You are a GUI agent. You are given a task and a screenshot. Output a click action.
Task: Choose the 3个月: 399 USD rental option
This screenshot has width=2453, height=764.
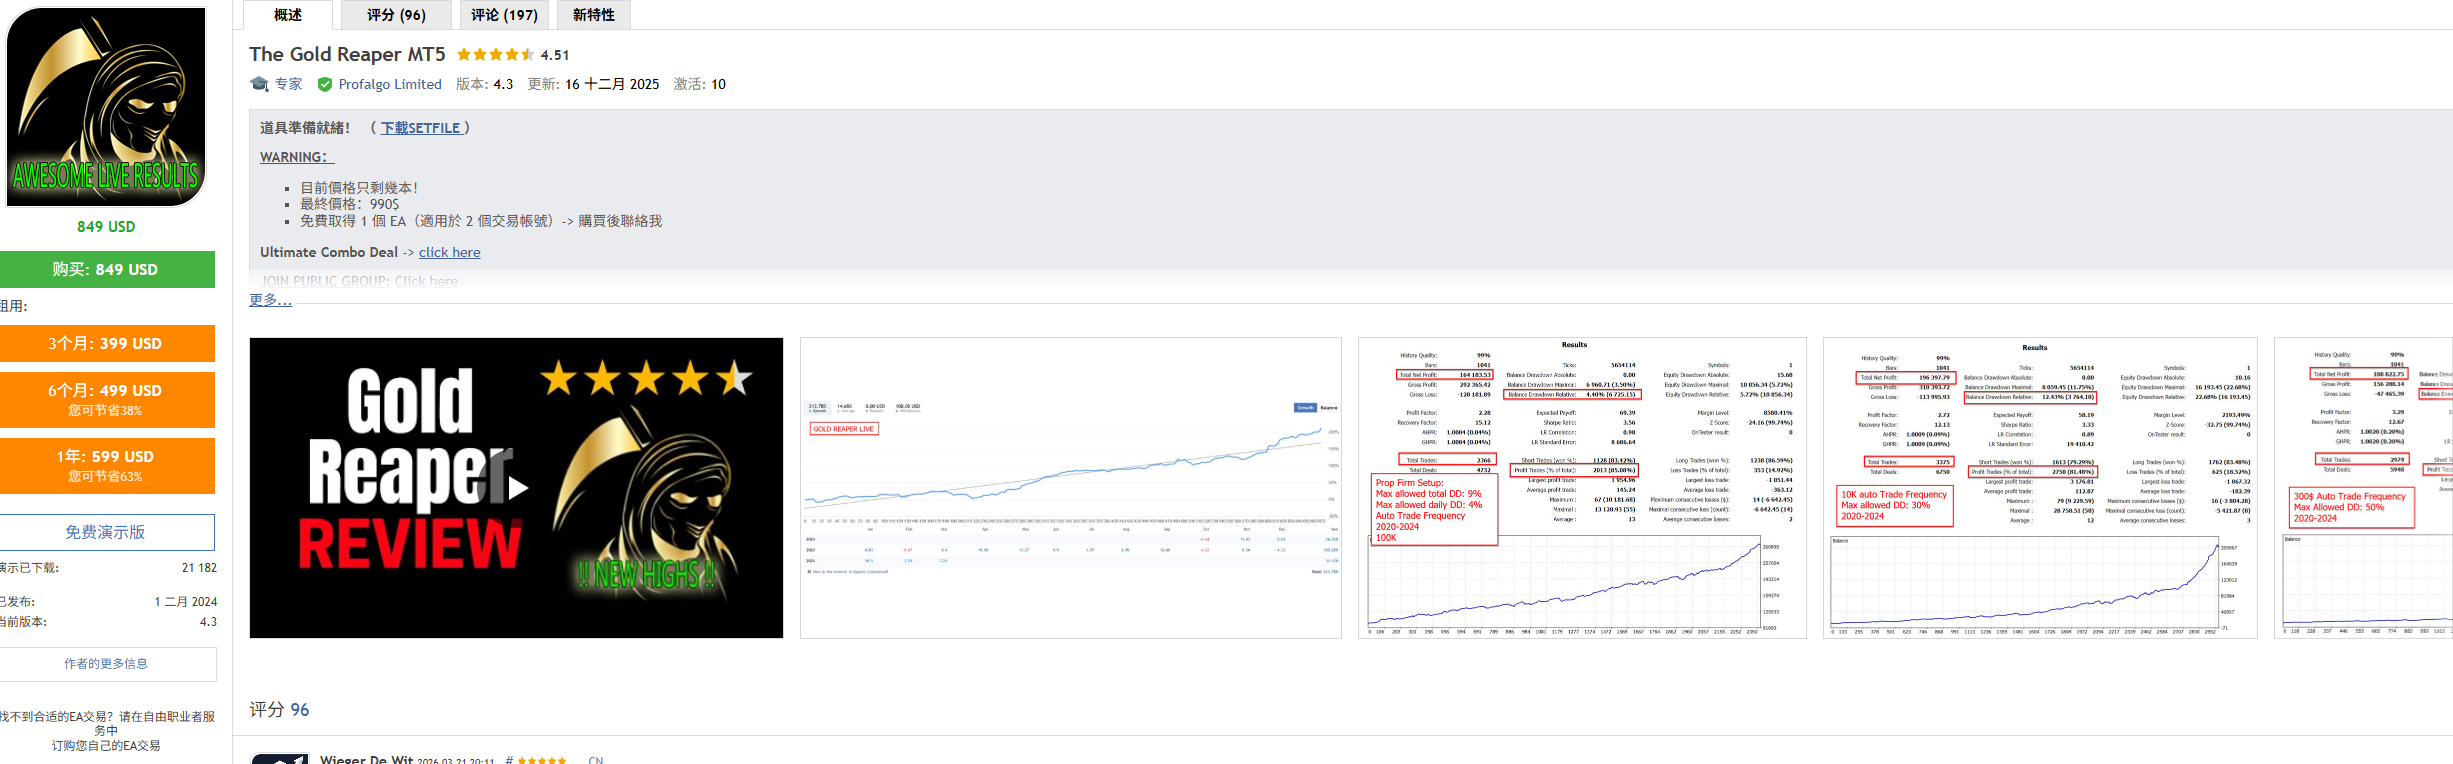click(x=106, y=343)
